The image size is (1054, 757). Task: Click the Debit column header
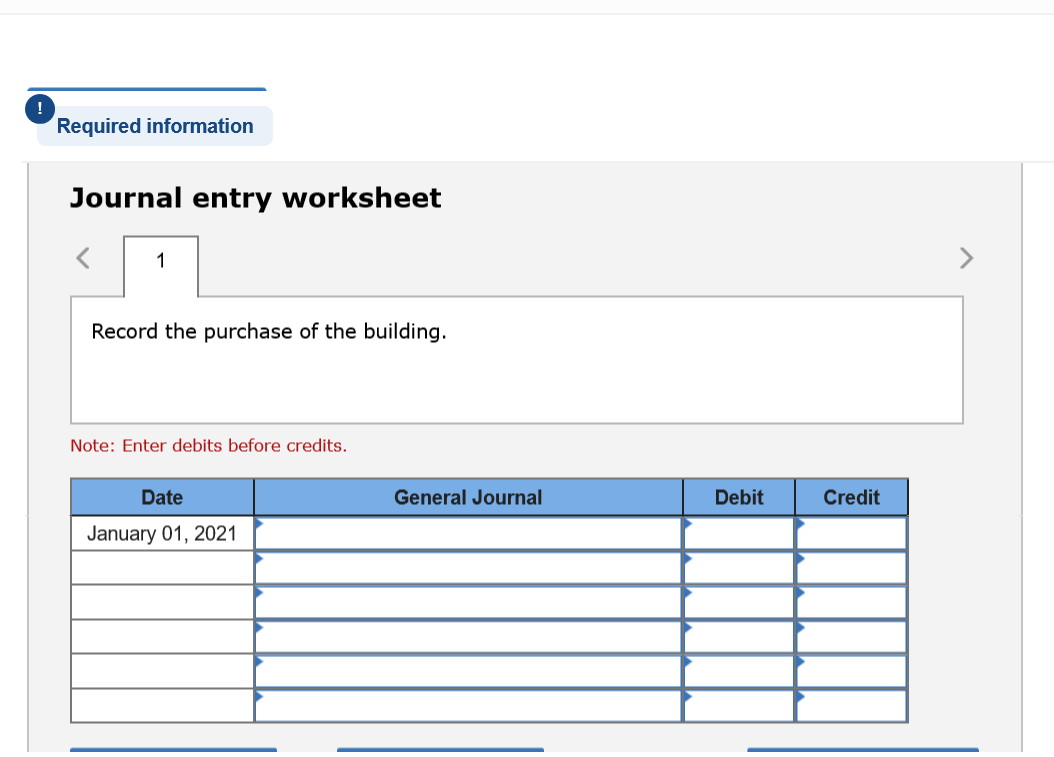(x=739, y=497)
